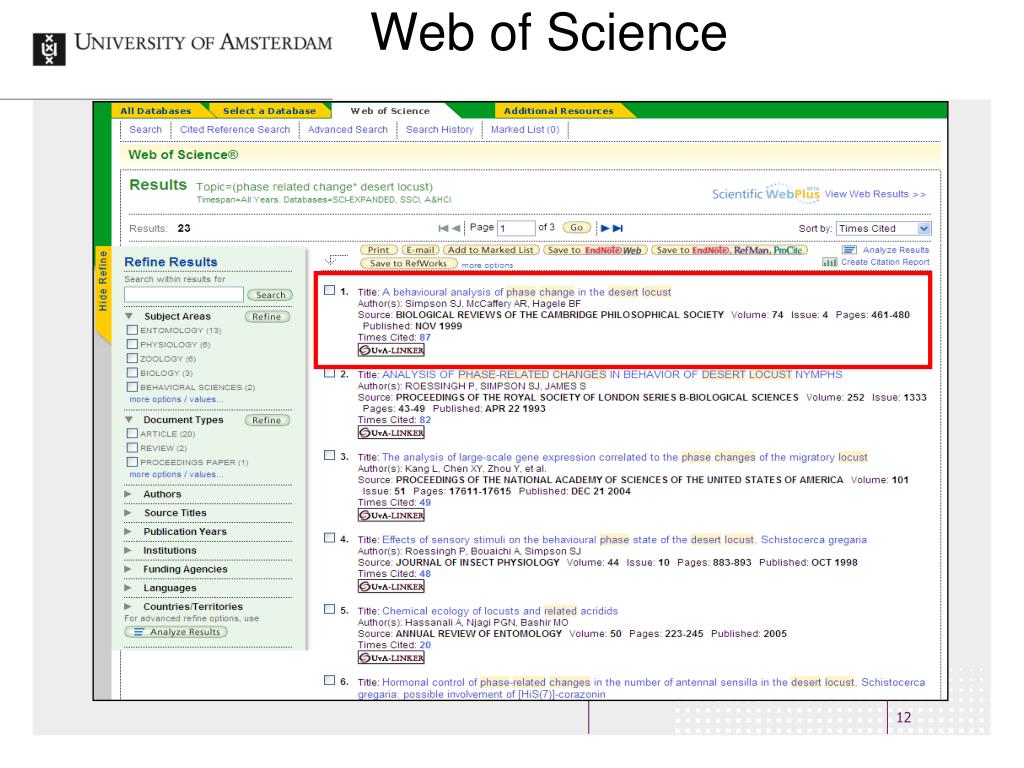Click Search button in Refine Results

[x=270, y=295]
